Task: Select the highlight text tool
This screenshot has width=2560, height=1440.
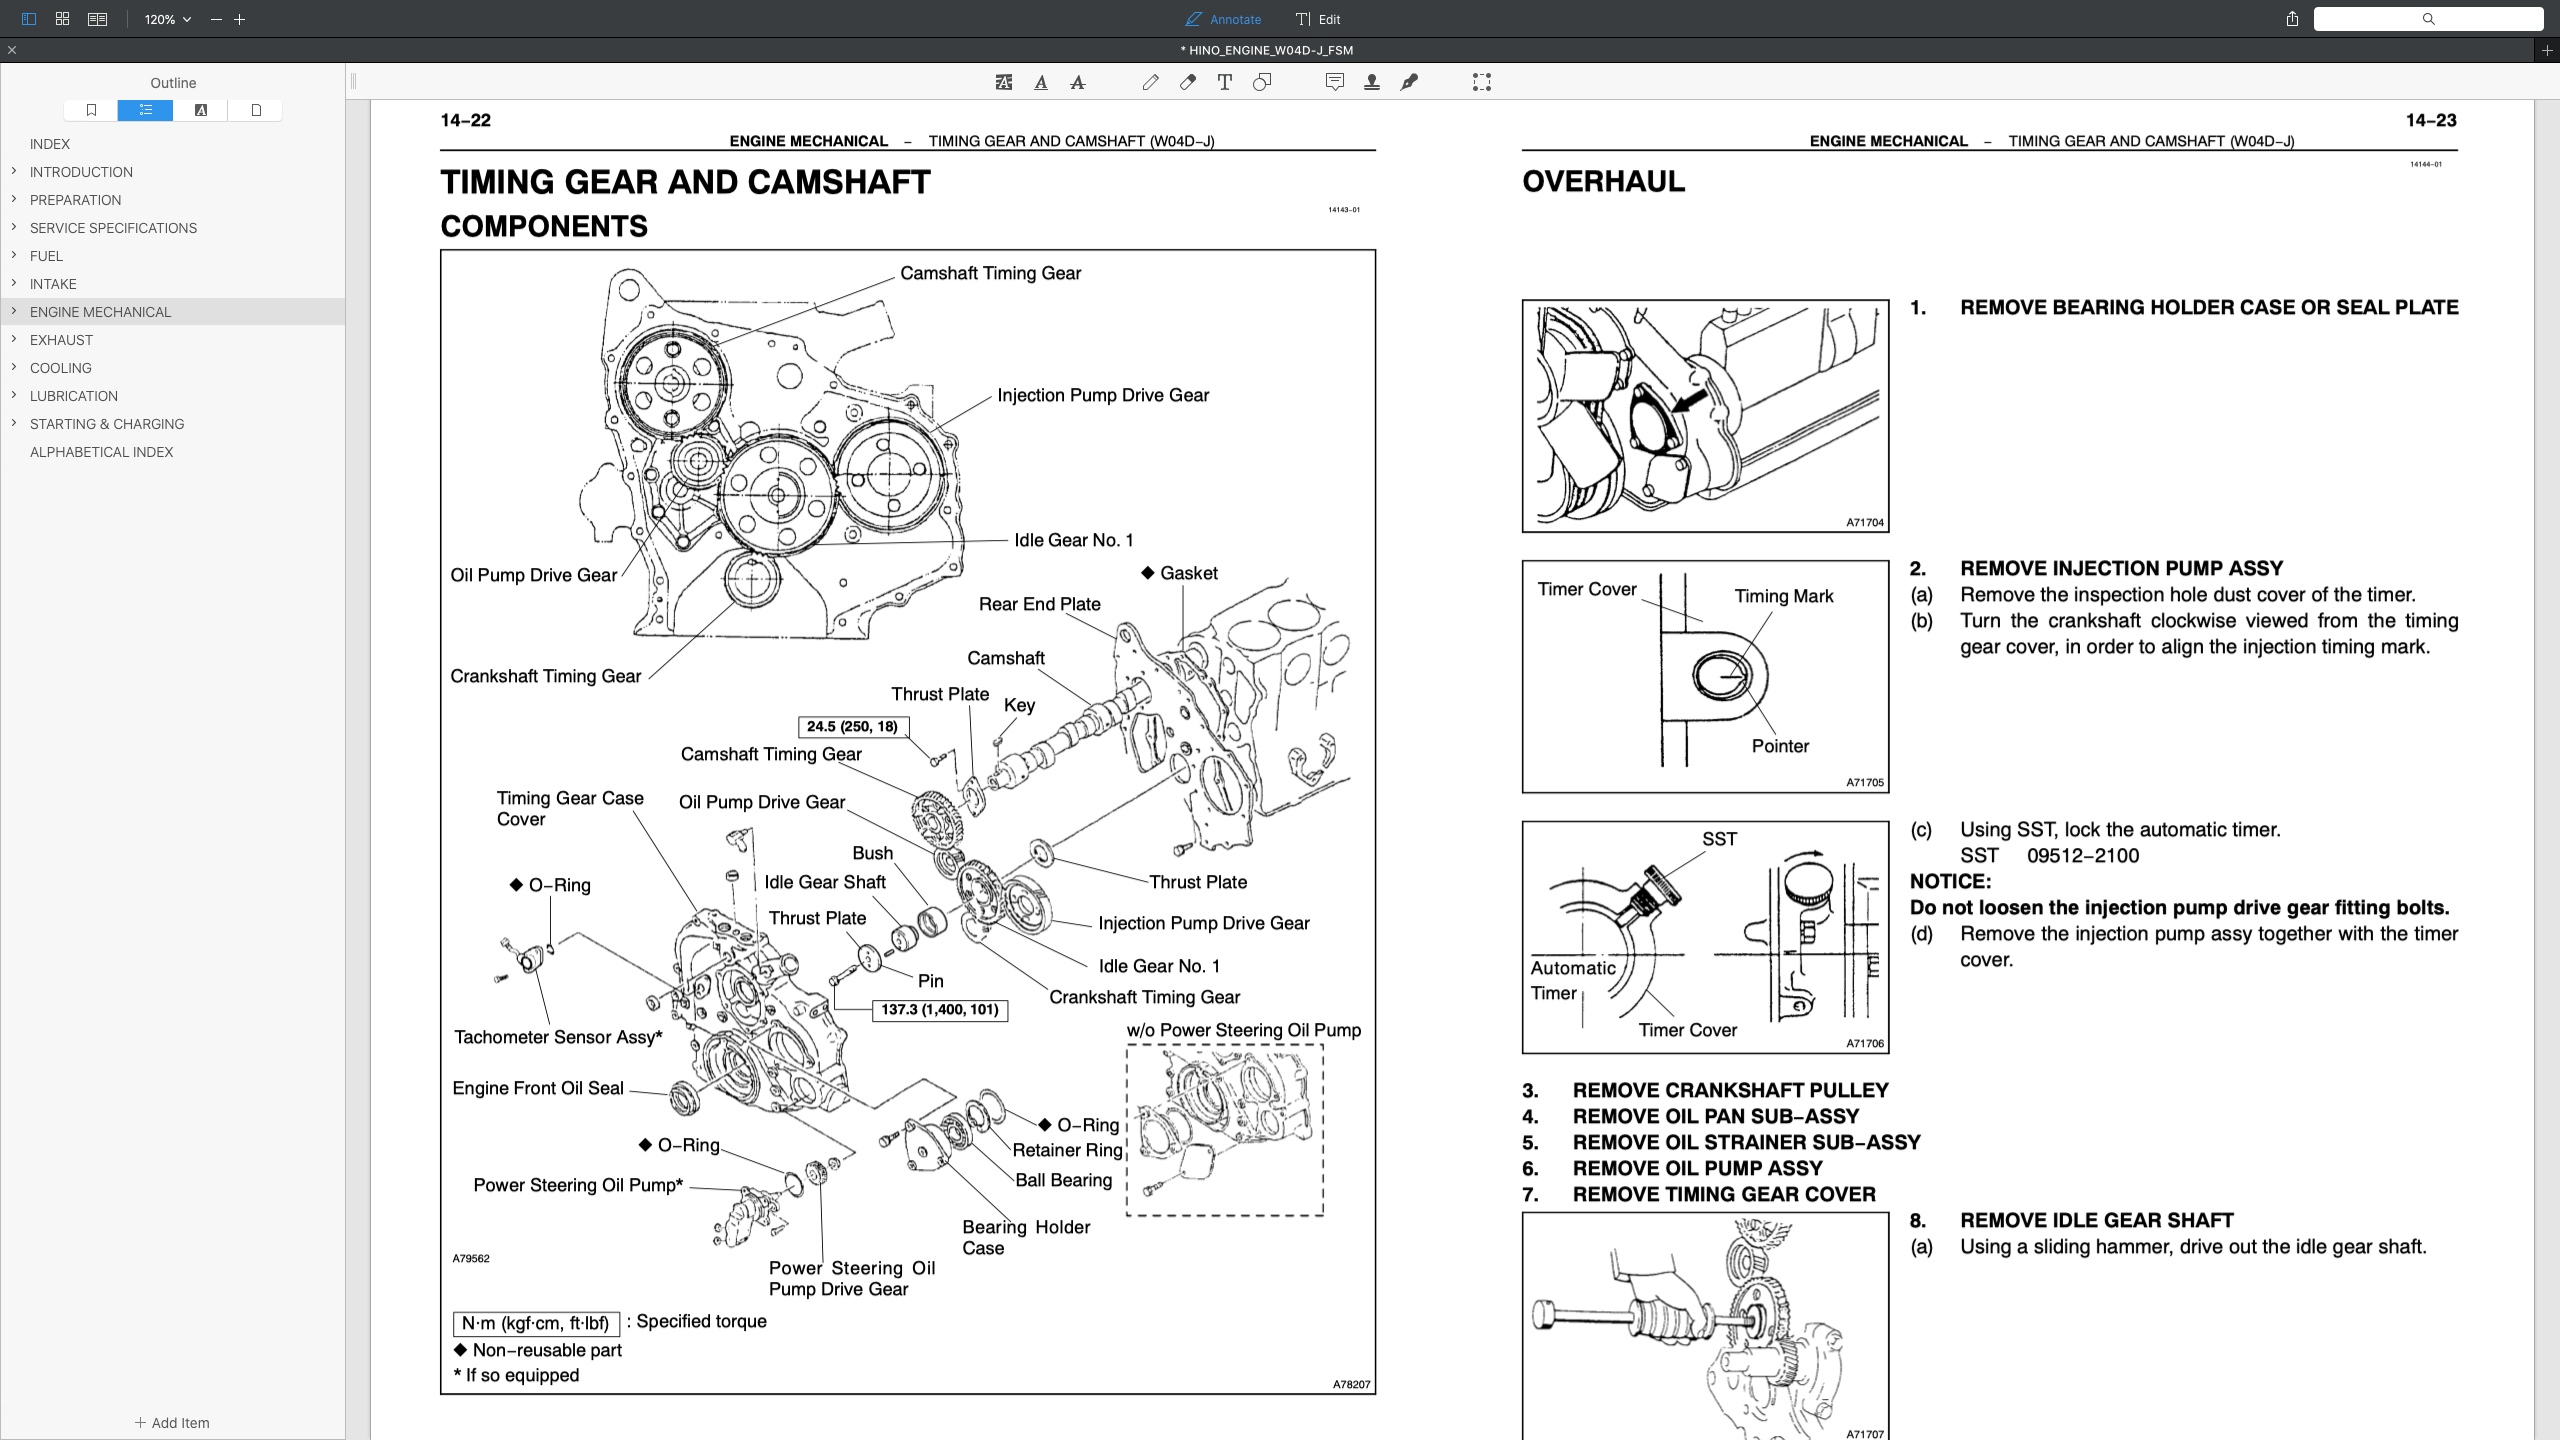Action: click(x=1004, y=82)
